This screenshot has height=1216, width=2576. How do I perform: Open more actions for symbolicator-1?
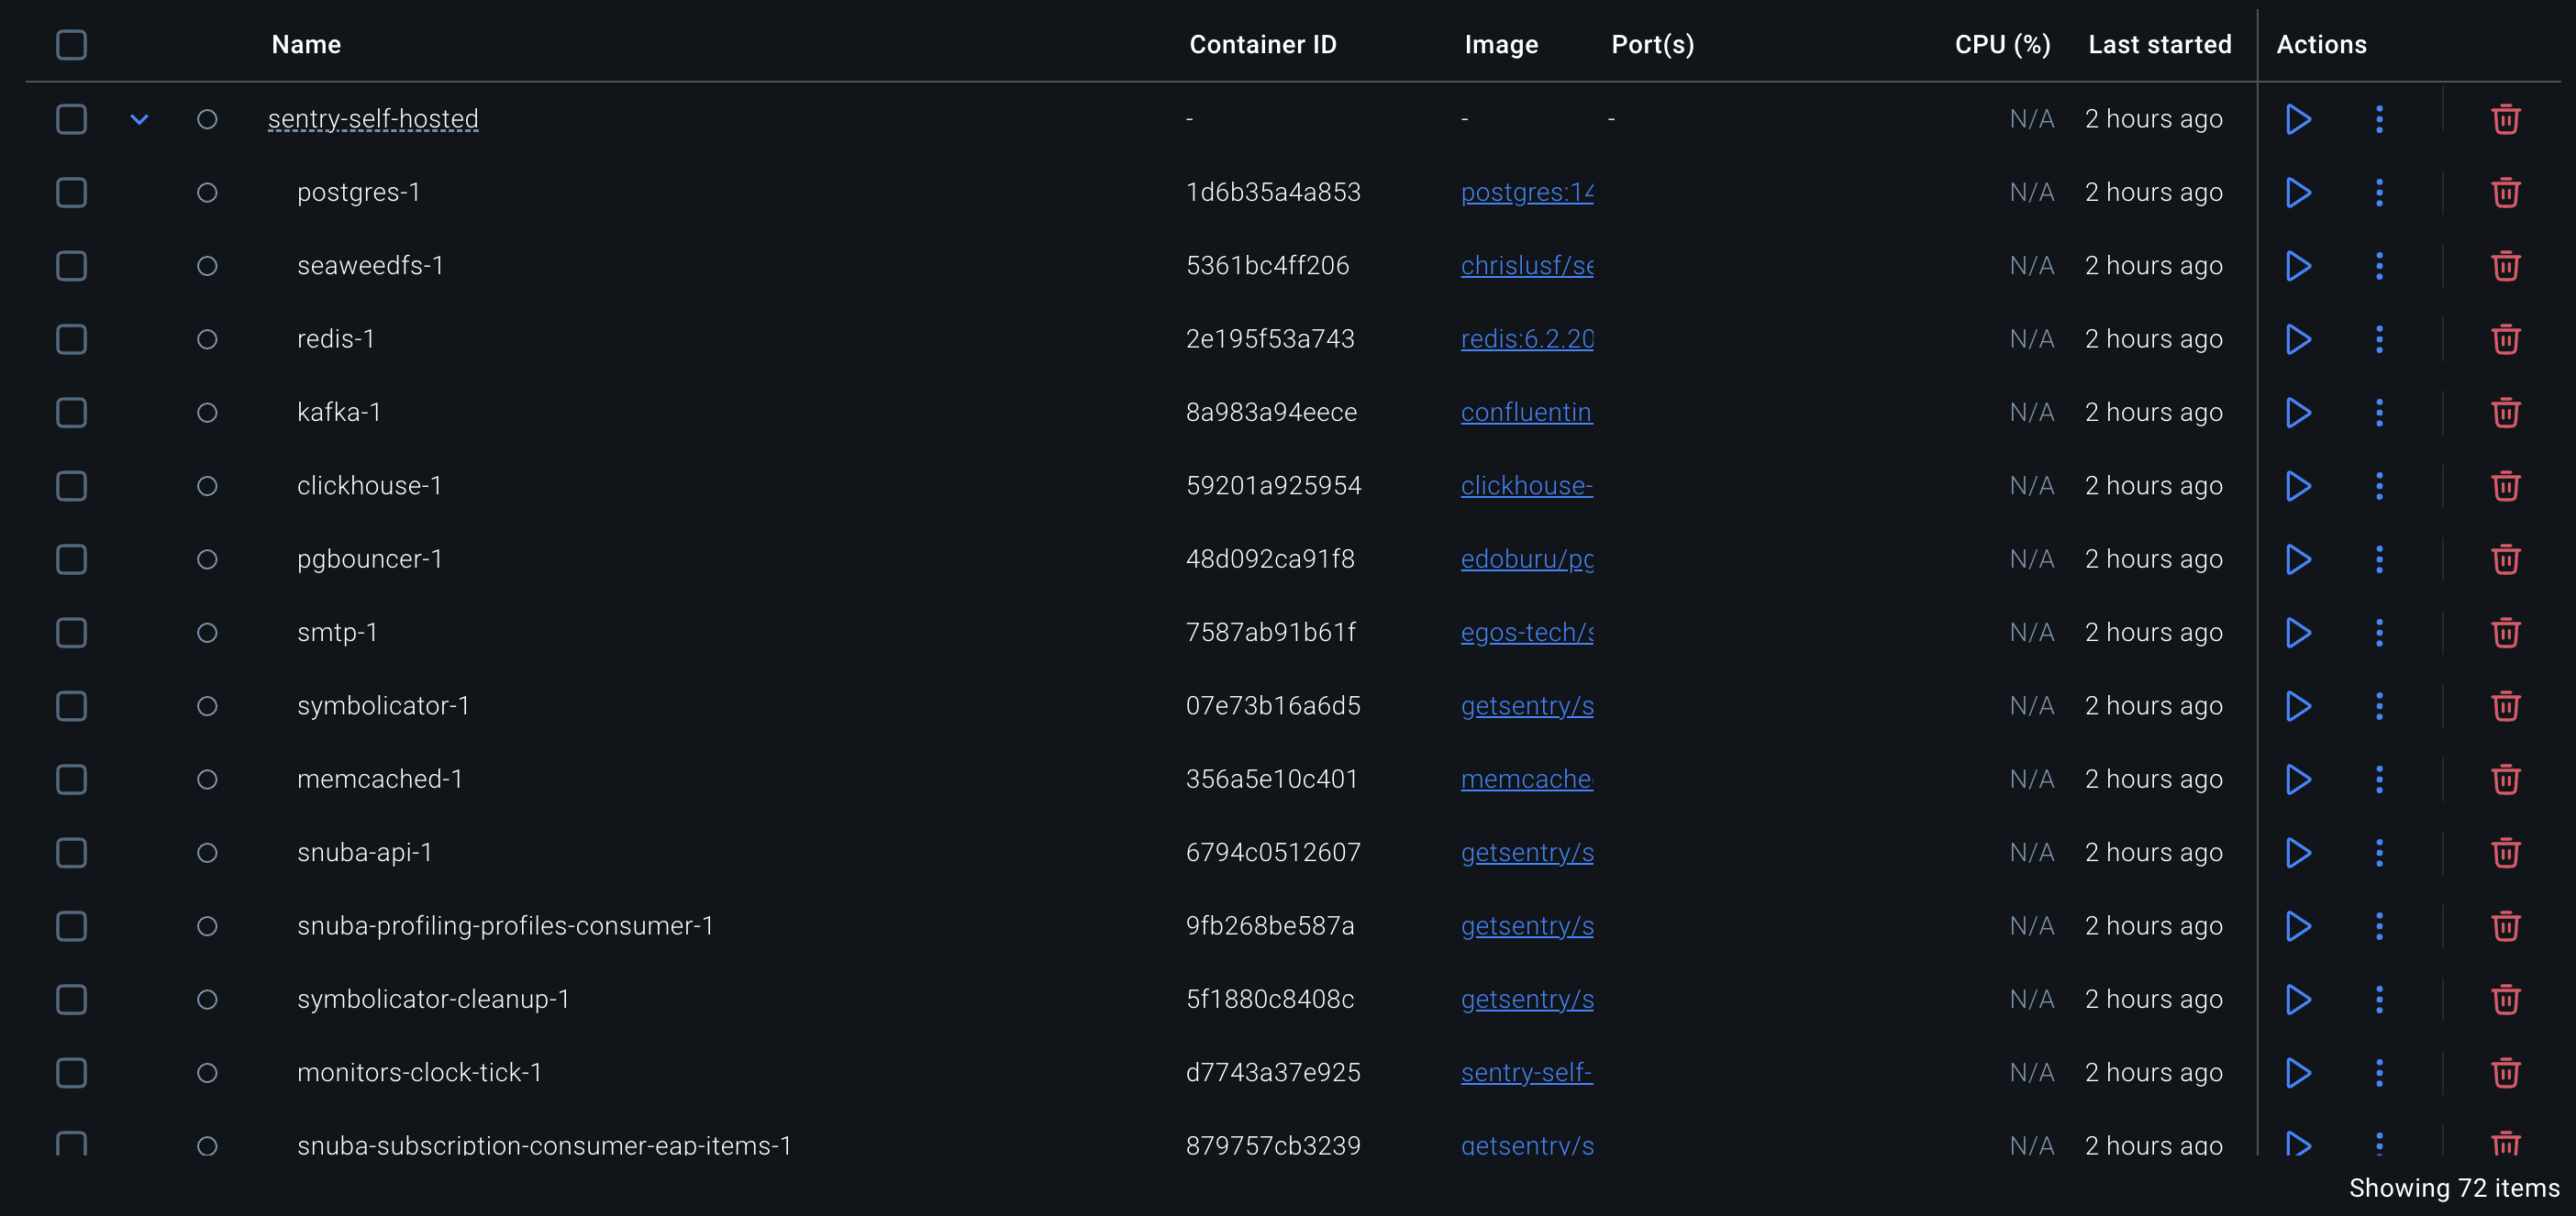(2379, 706)
